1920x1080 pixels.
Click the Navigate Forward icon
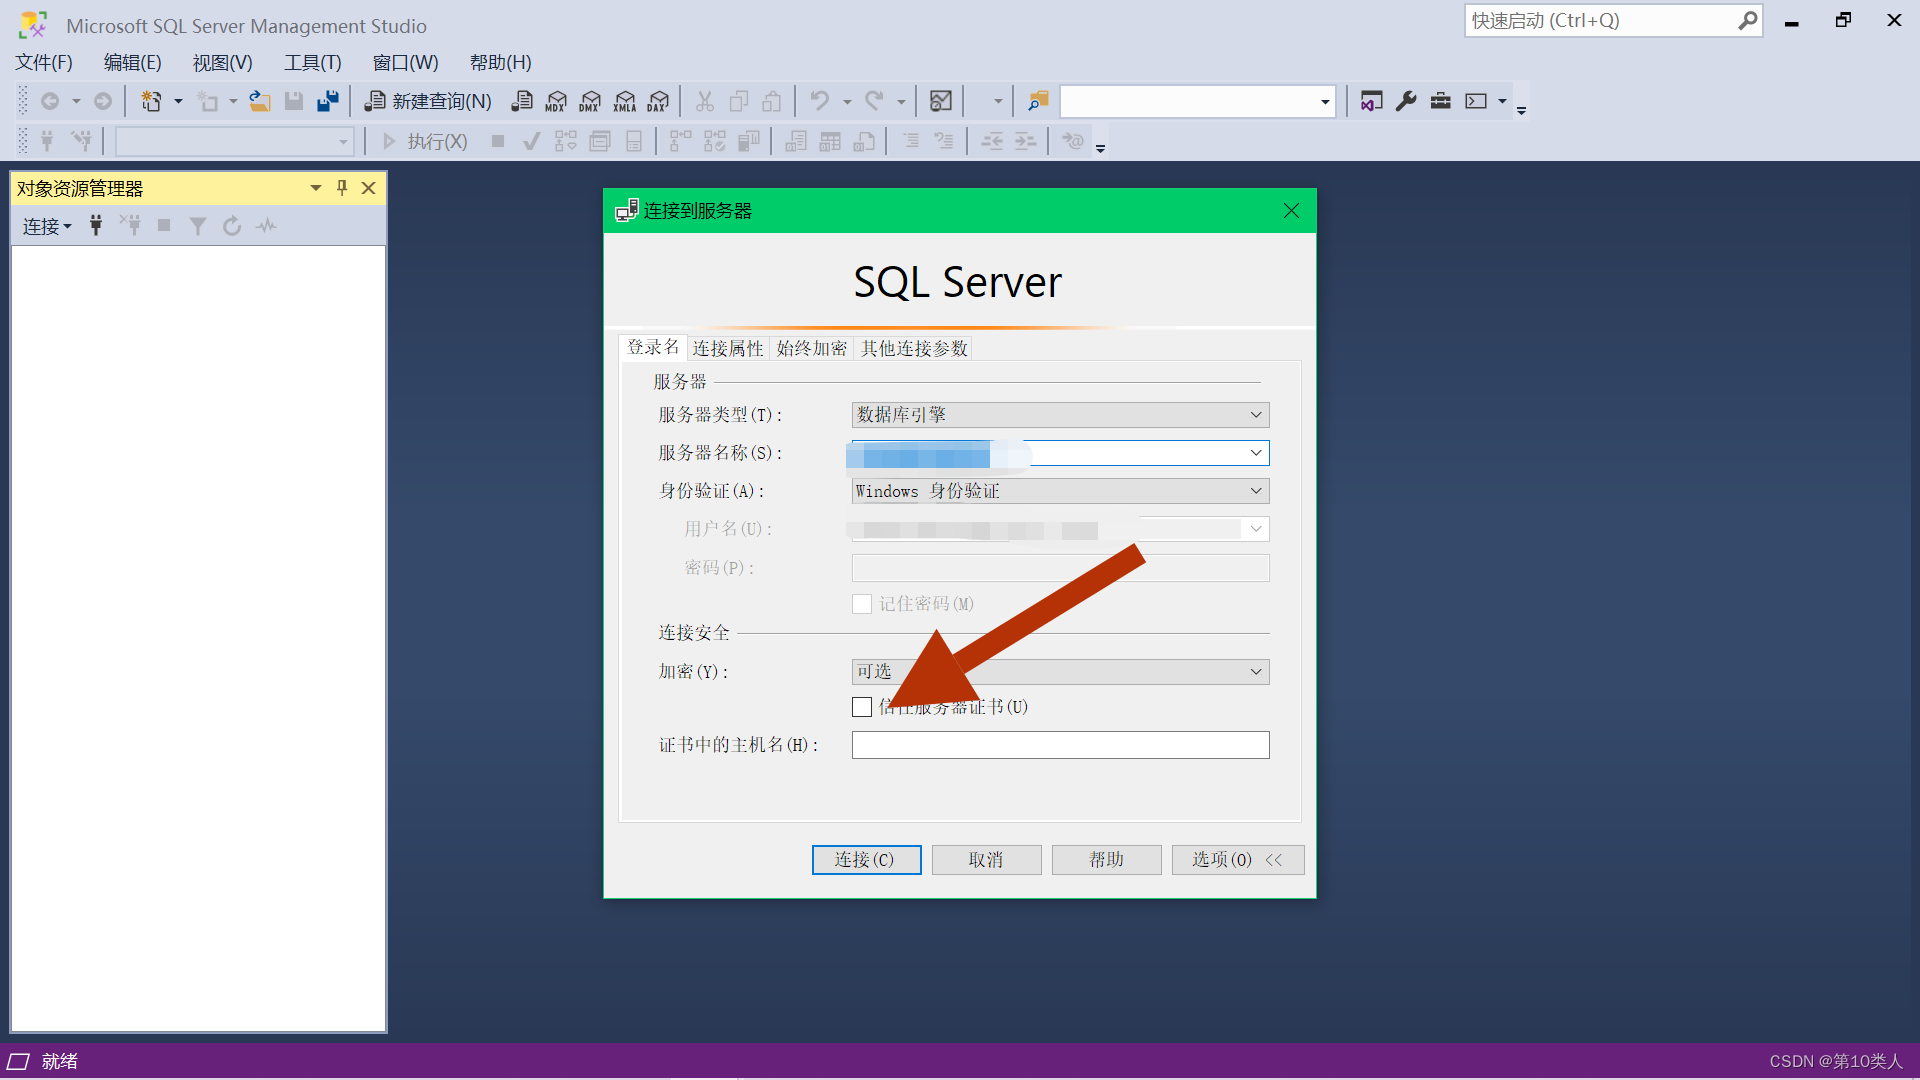(103, 101)
